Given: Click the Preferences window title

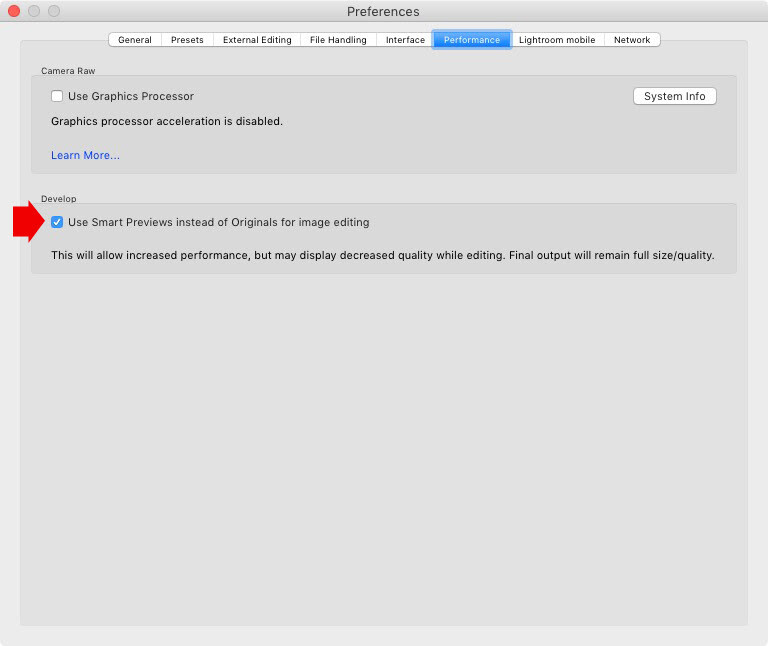Looking at the screenshot, I should (x=383, y=12).
